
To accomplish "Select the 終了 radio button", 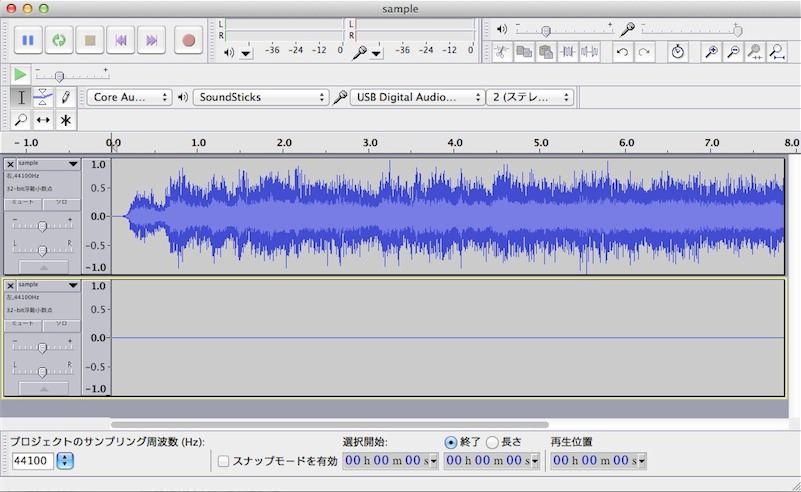I will [x=451, y=442].
